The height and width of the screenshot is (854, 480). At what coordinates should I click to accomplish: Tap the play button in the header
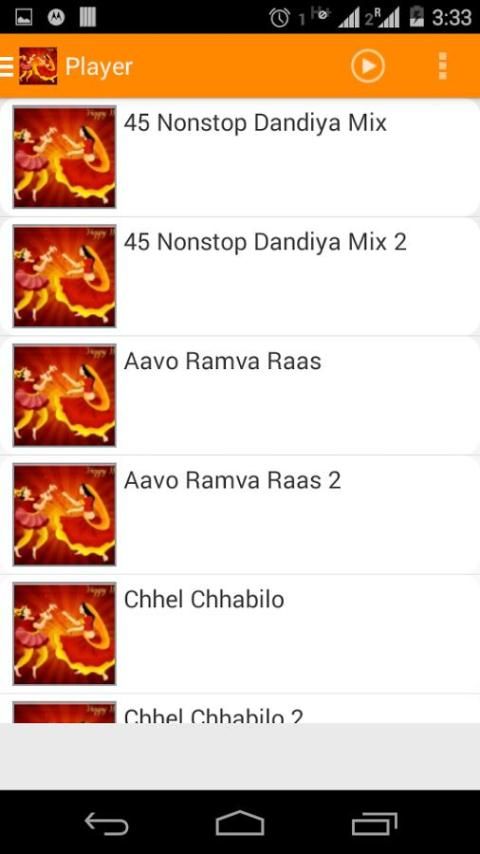coord(368,66)
